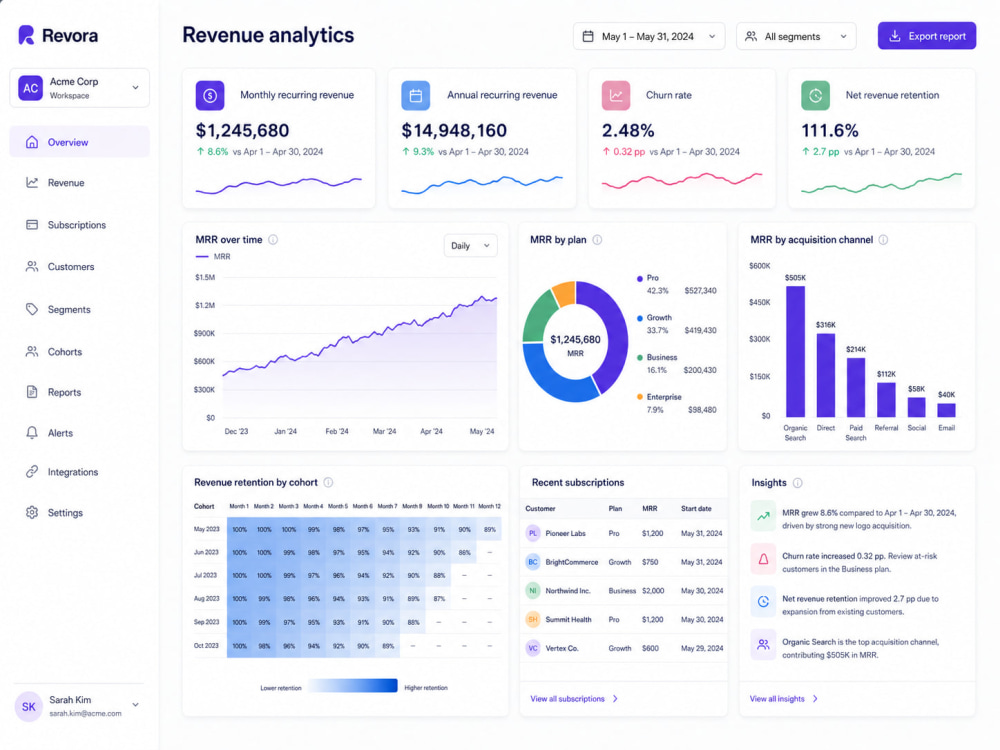Click the Export report button

coord(927,36)
